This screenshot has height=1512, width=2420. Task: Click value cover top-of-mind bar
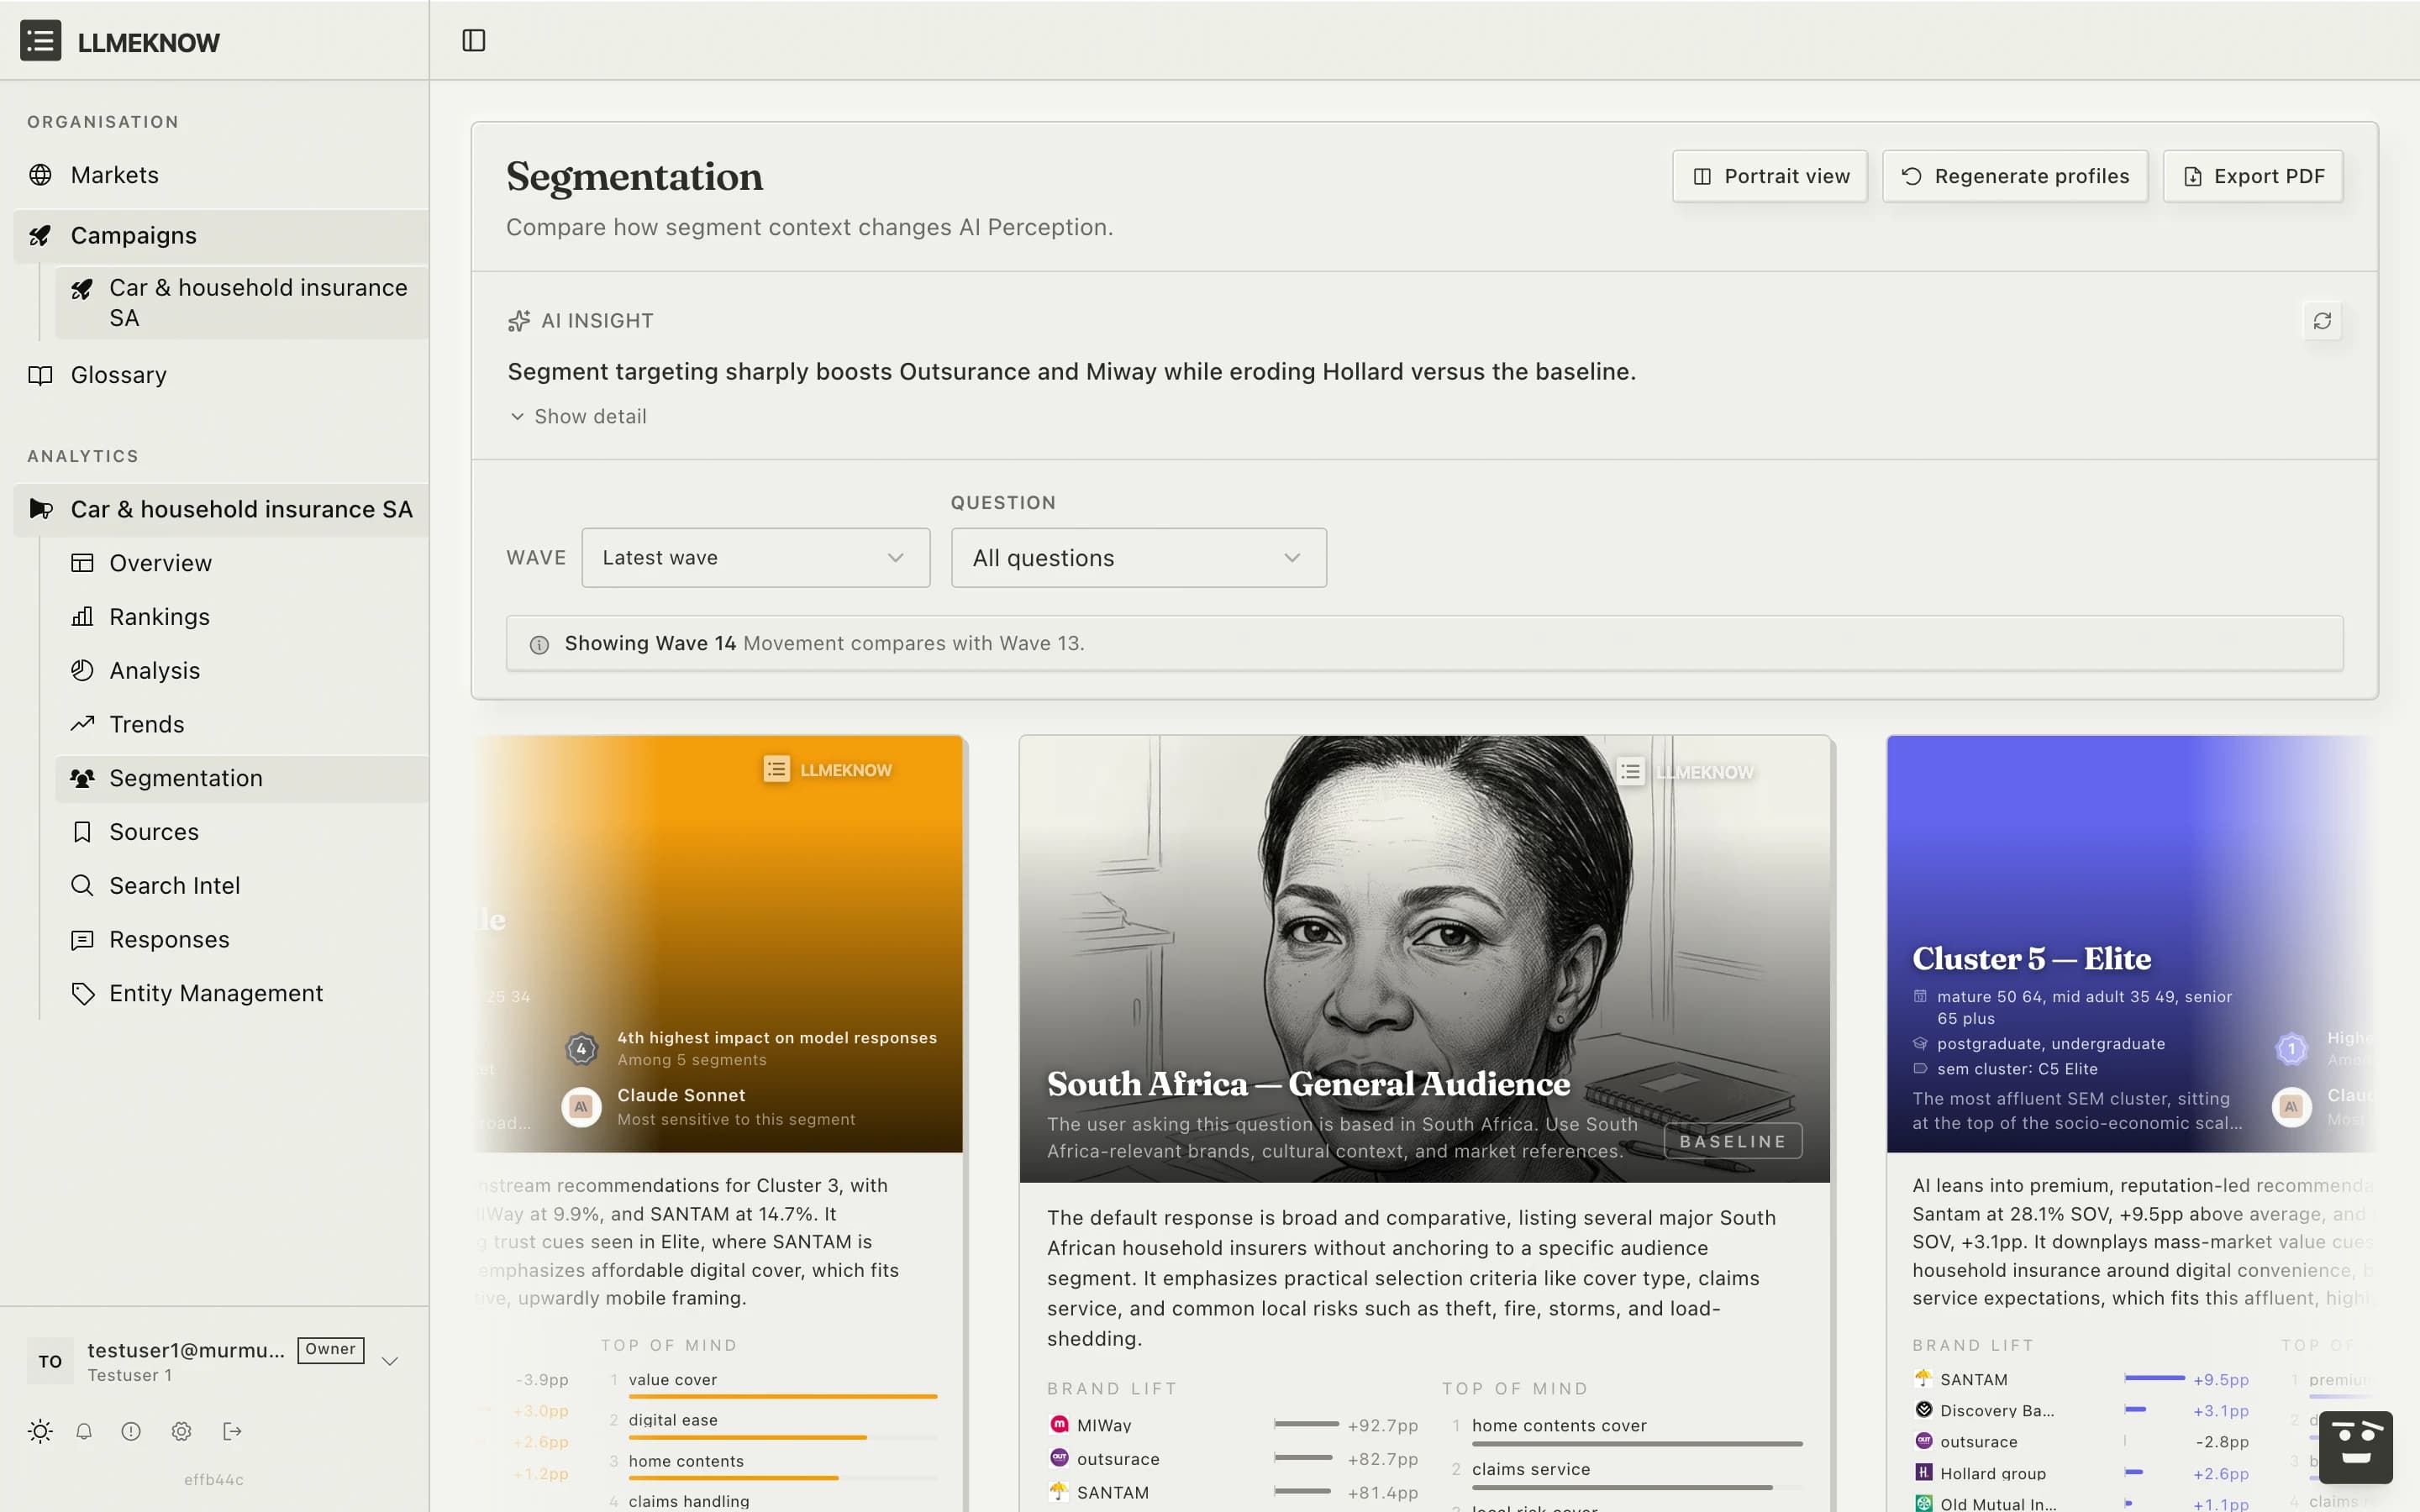tap(783, 1396)
